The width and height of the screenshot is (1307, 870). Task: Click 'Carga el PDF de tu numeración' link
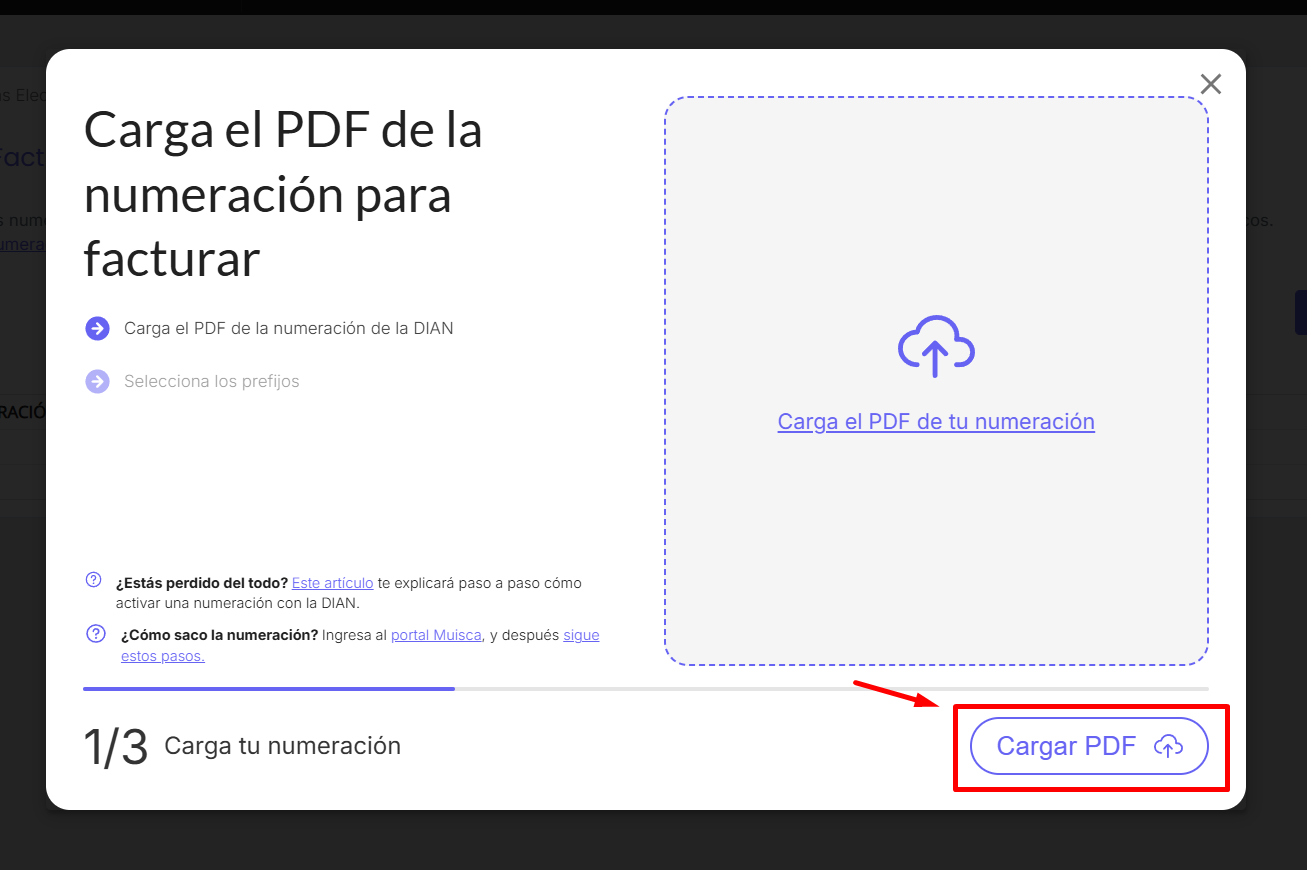click(935, 422)
